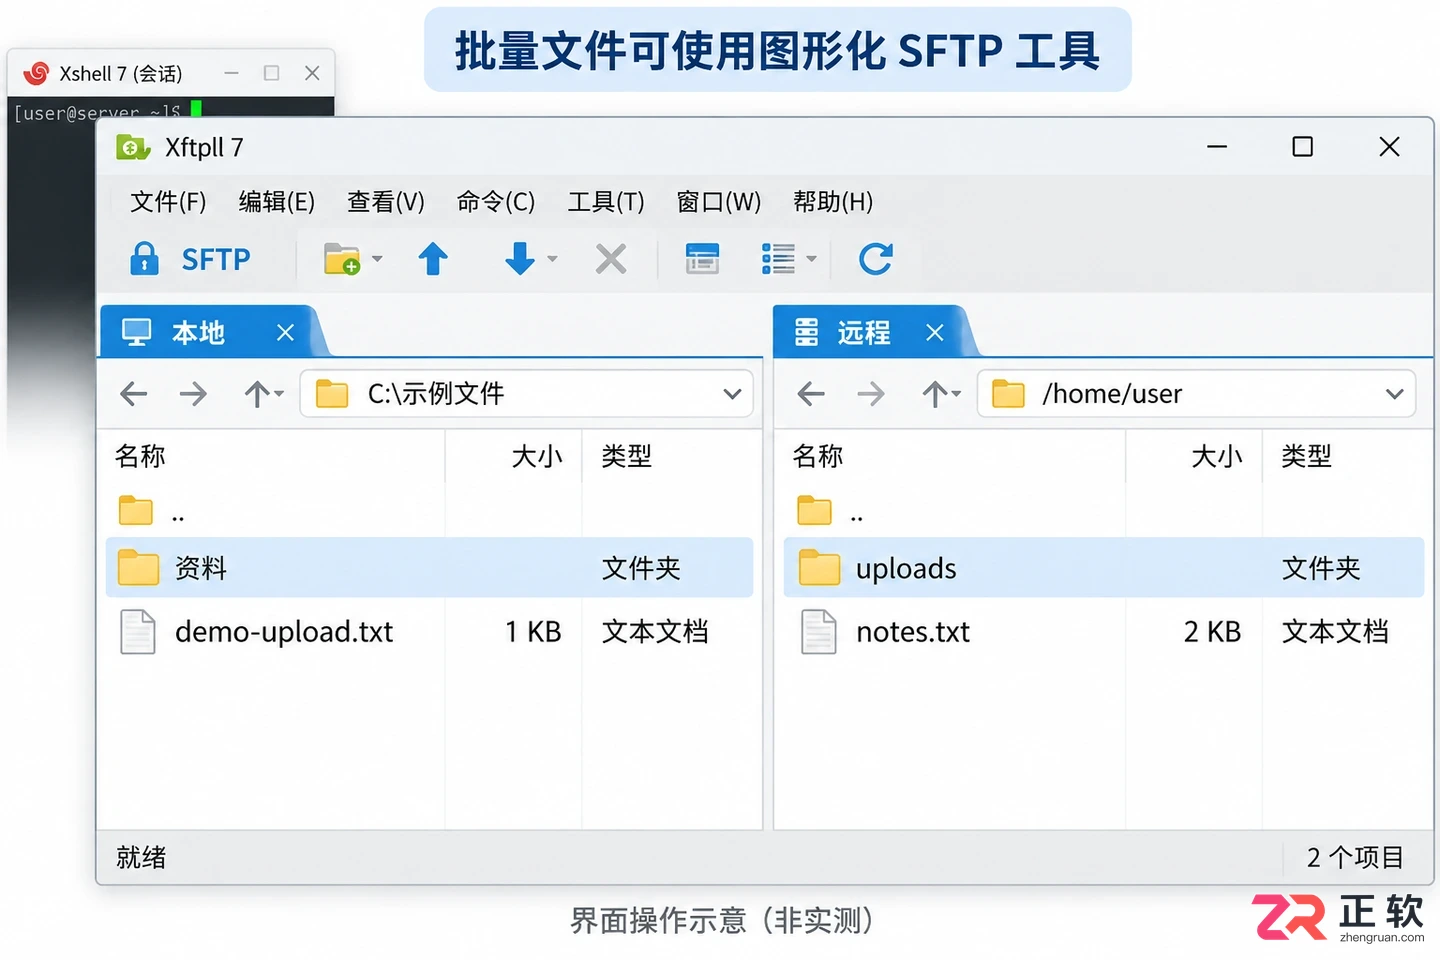Open the 窗口(W) menu
The height and width of the screenshot is (960, 1440).
point(719,202)
